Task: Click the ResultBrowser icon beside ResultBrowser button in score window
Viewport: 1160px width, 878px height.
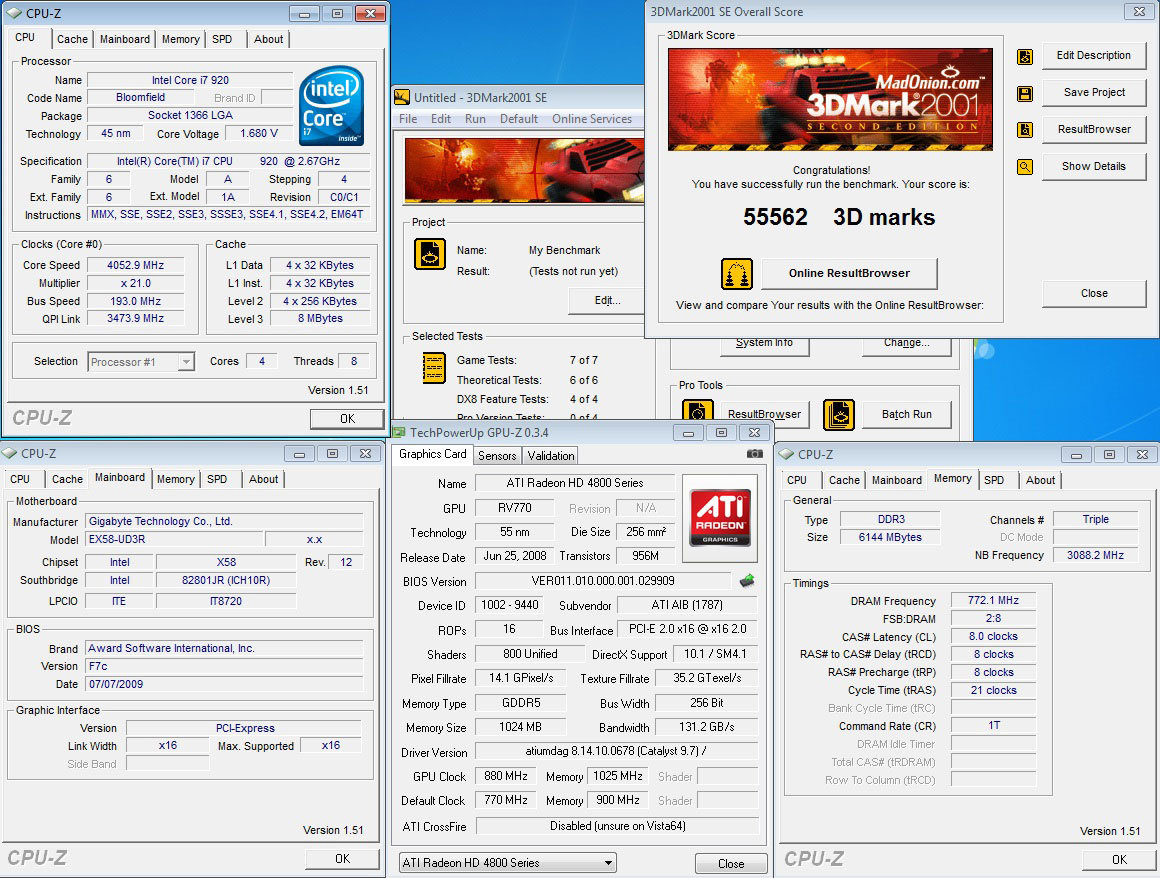Action: (x=1025, y=130)
